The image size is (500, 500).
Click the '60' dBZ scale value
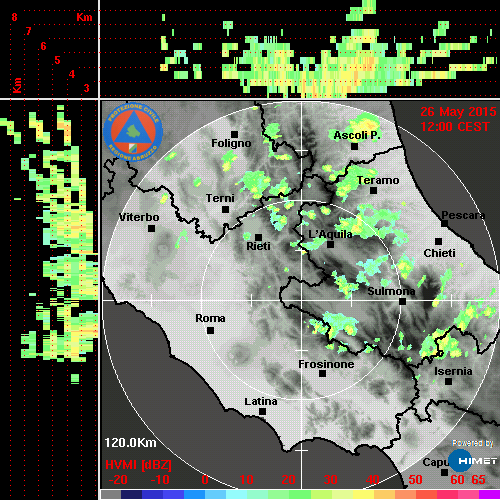pos(457,480)
